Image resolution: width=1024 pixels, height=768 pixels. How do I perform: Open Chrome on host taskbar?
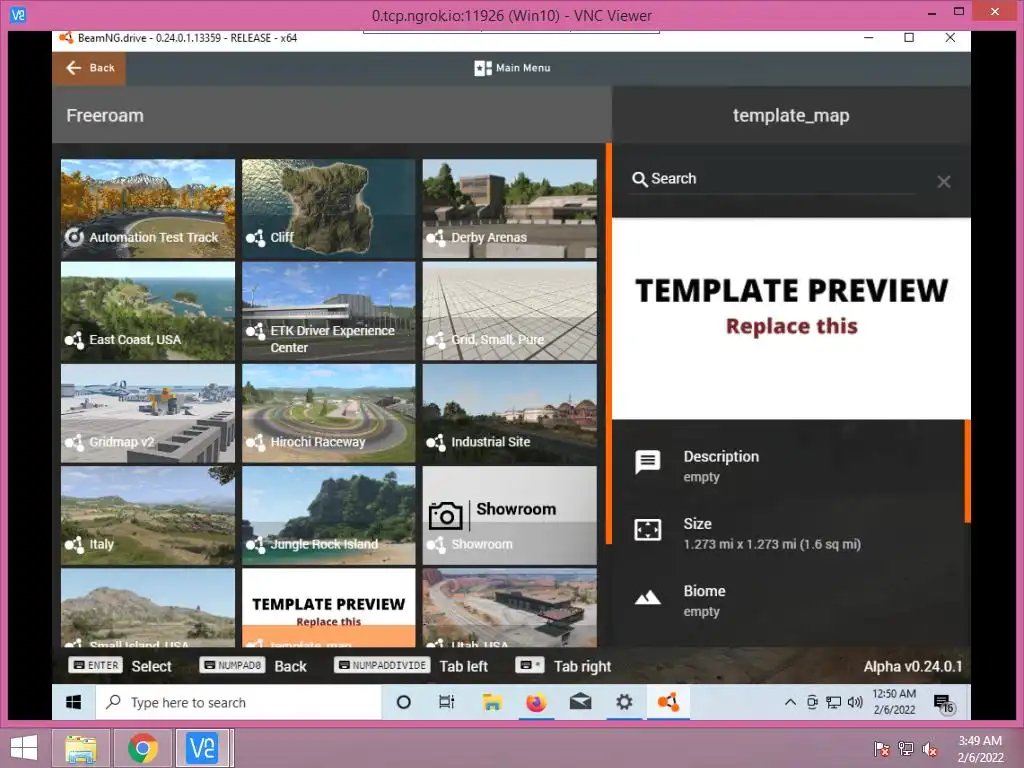tap(143, 748)
